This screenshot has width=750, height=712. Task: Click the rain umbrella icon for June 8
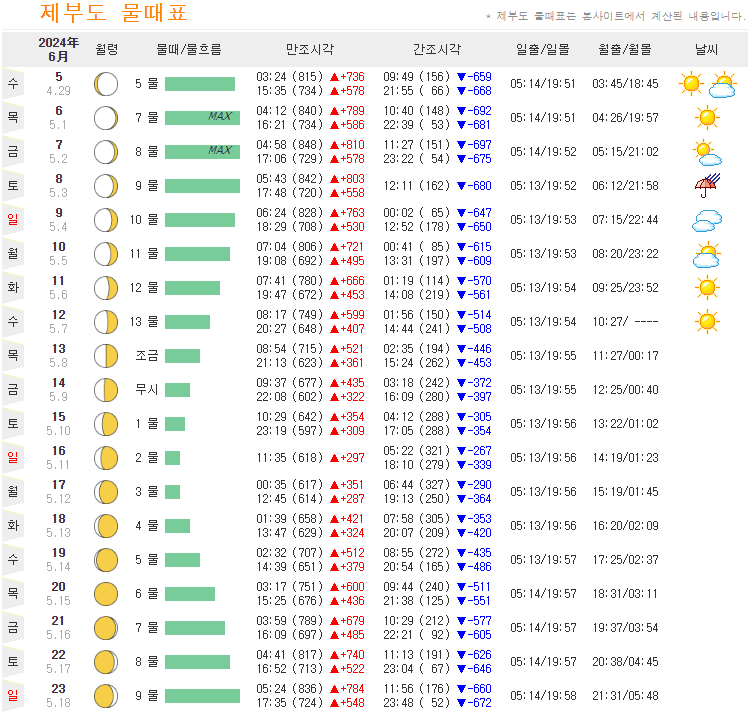coord(707,186)
